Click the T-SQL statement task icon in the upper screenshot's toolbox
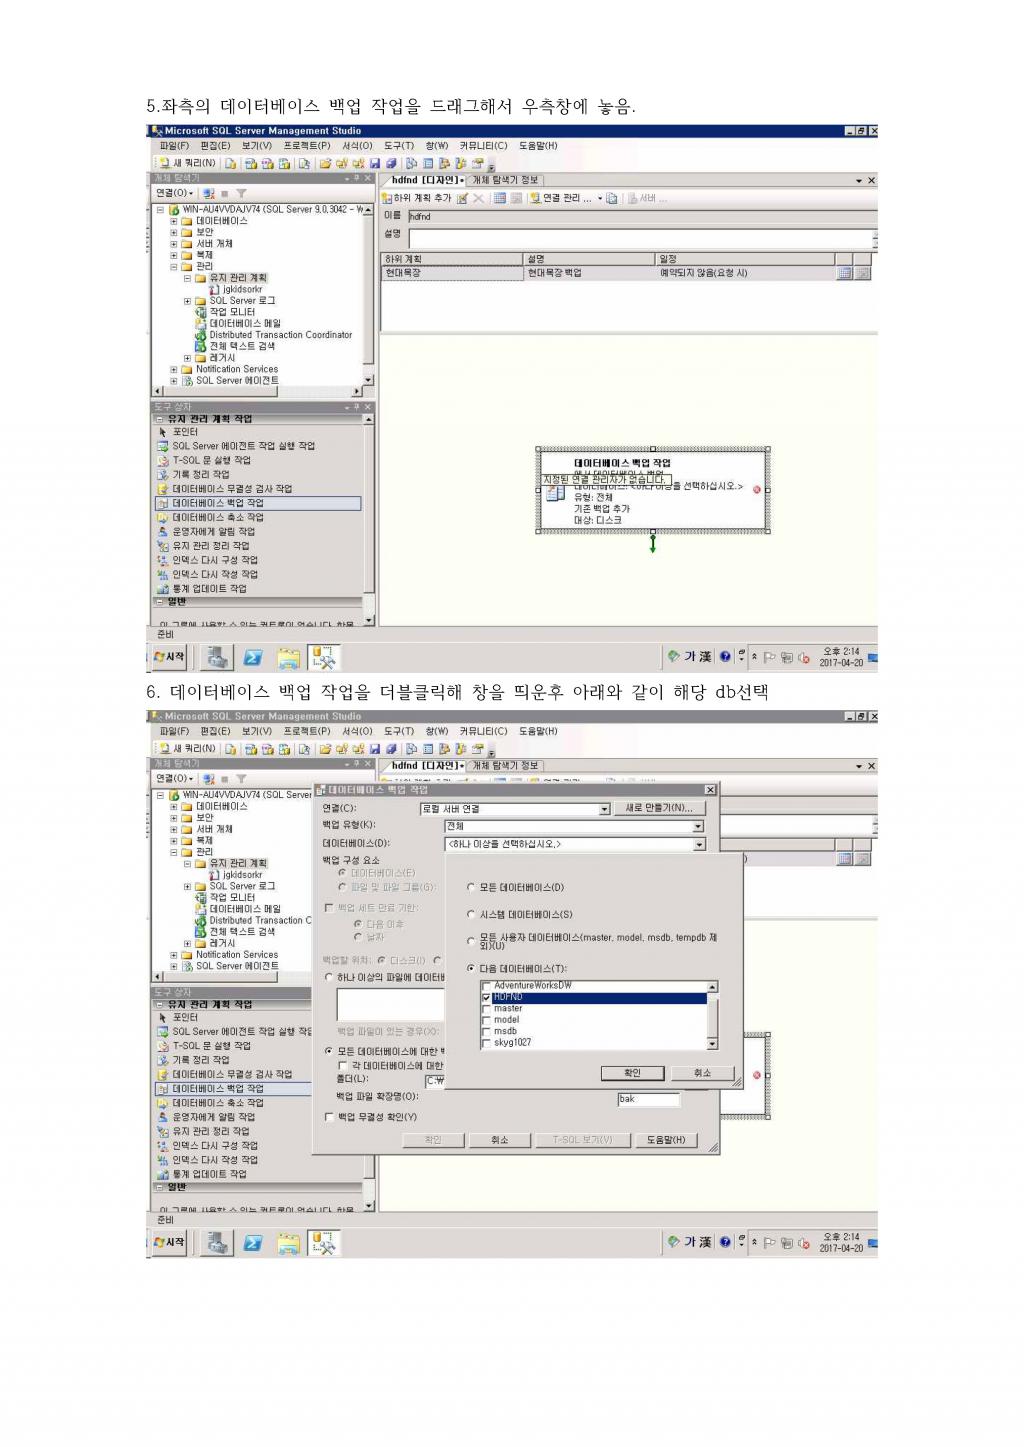Viewport: 1024px width, 1447px height. pyautogui.click(x=163, y=460)
